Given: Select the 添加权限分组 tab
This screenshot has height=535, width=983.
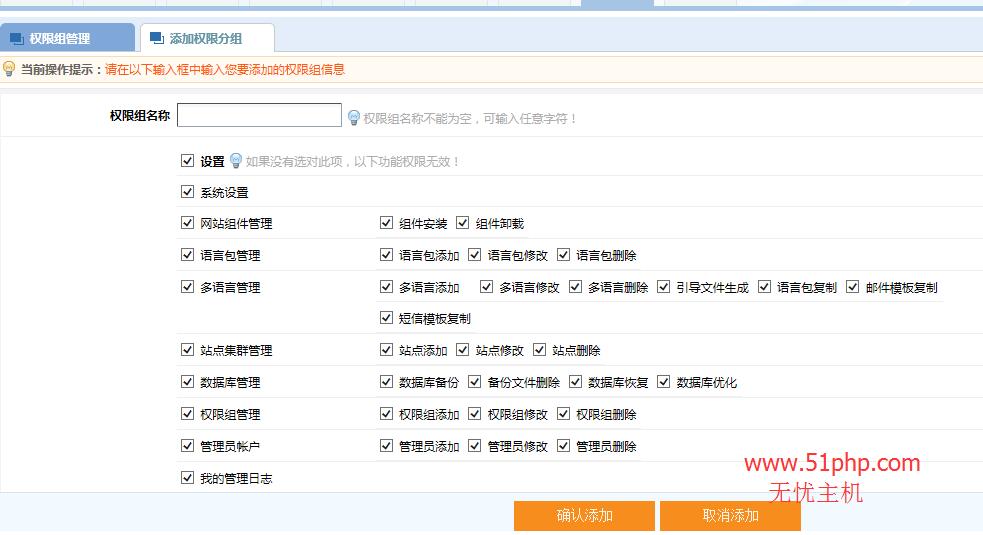Looking at the screenshot, I should click(206, 39).
